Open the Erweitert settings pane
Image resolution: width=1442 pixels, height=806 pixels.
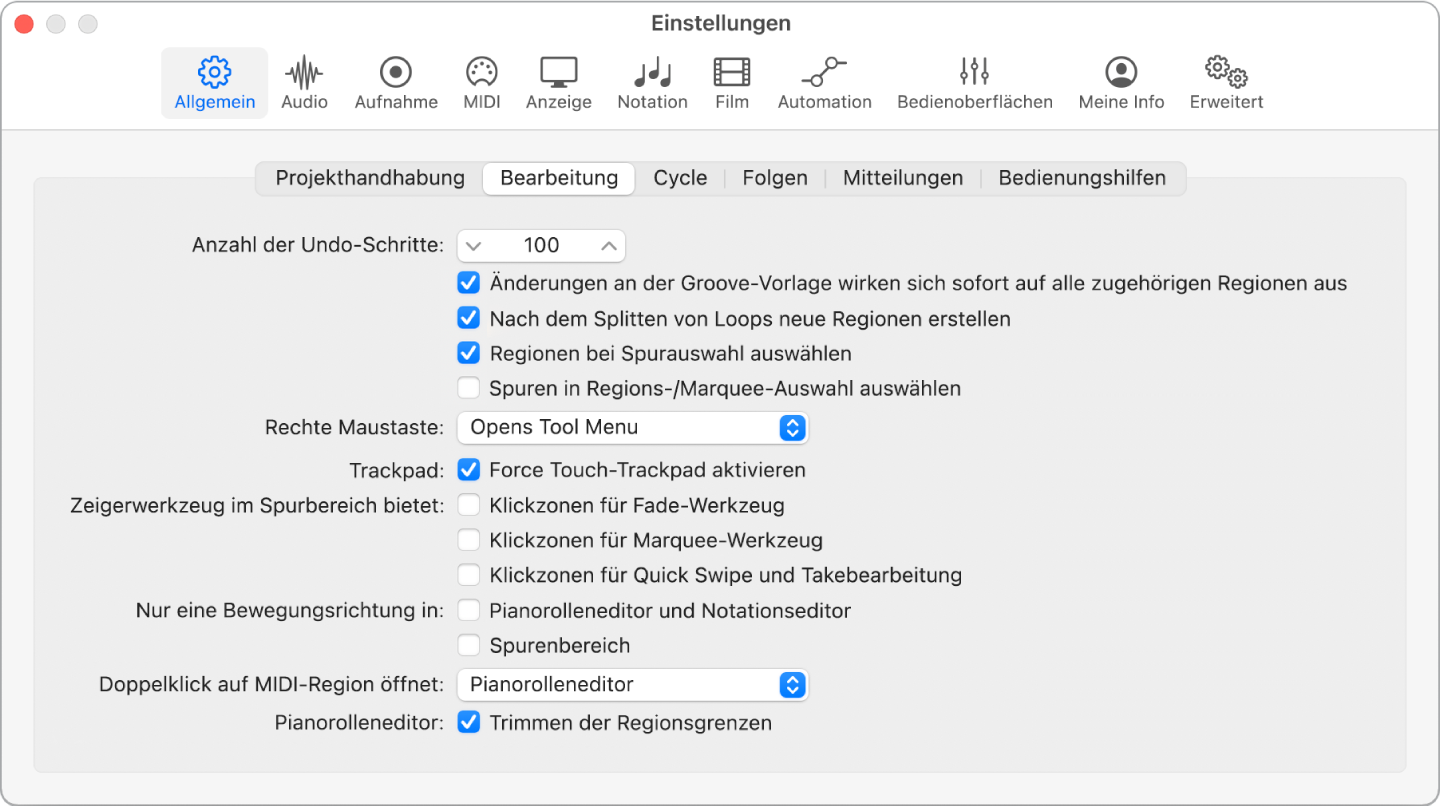pyautogui.click(x=1225, y=82)
